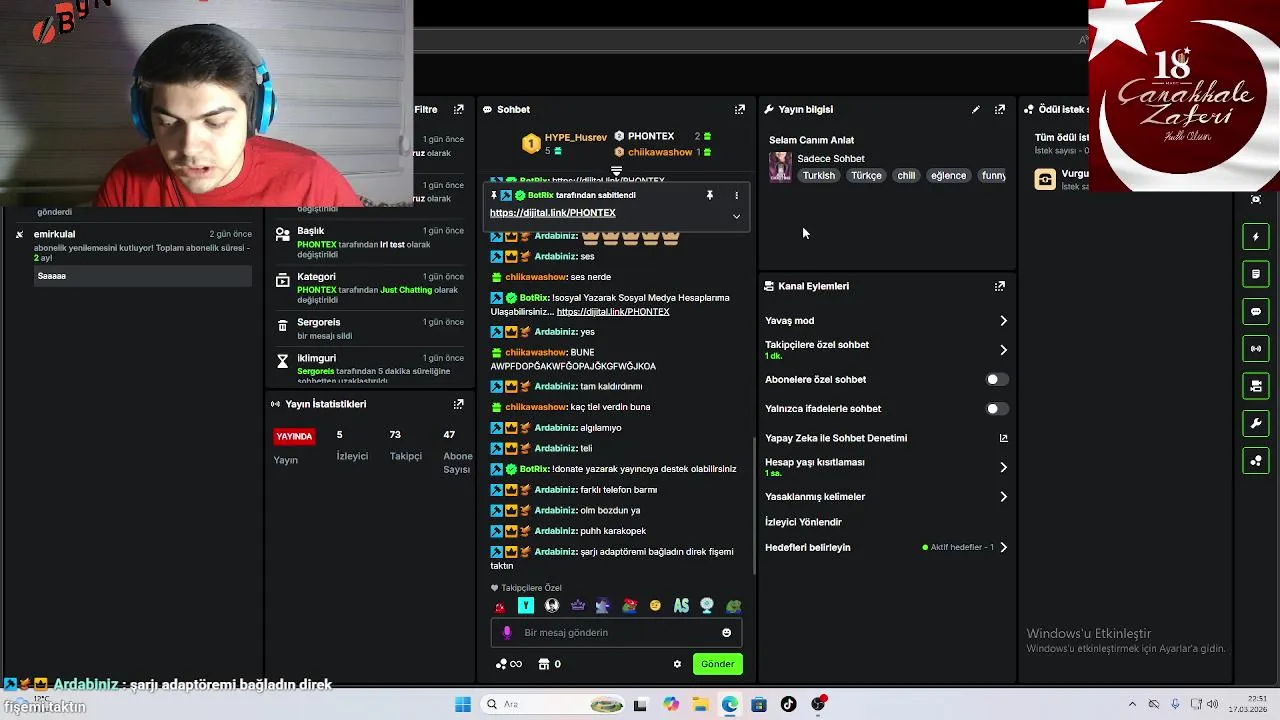Select the Türkçe tag

click(866, 176)
